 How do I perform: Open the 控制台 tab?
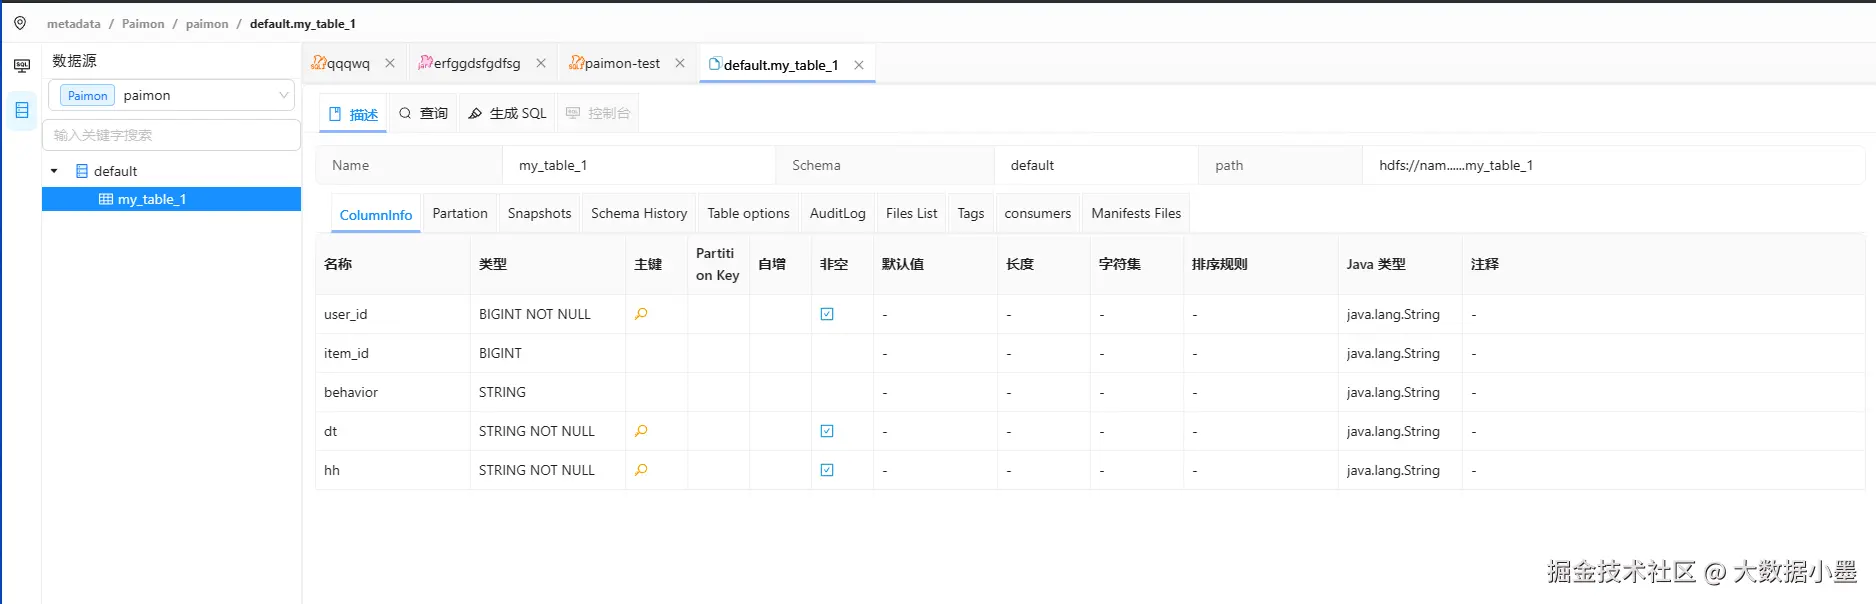coord(598,113)
